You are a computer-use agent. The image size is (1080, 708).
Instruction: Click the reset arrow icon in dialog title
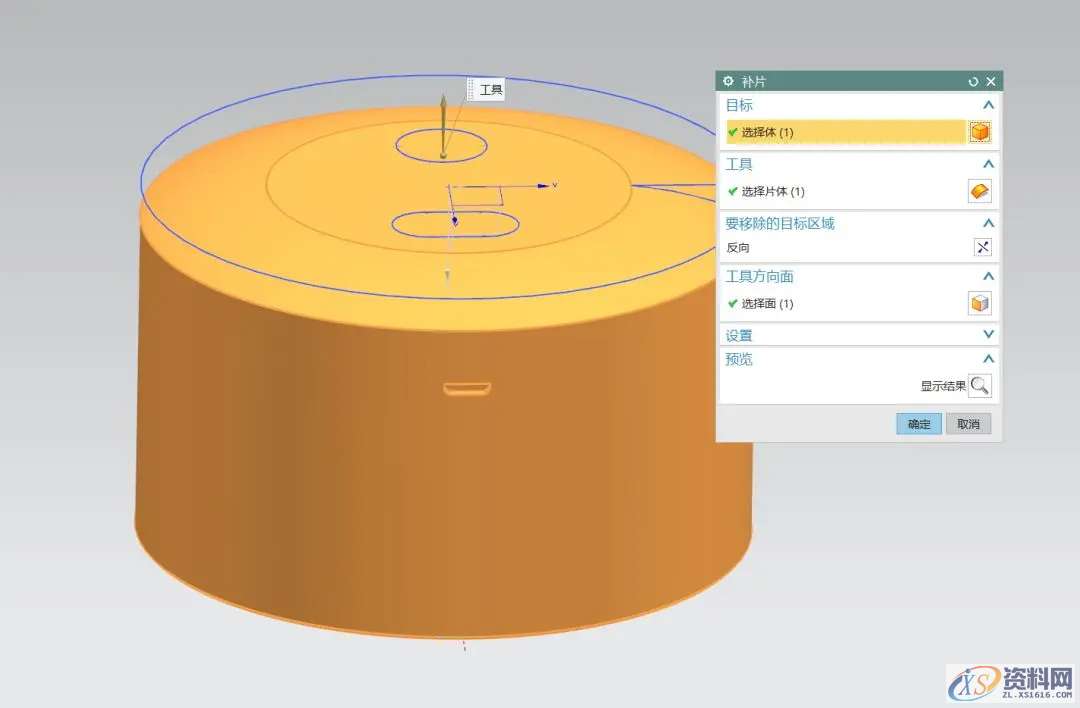[x=973, y=81]
